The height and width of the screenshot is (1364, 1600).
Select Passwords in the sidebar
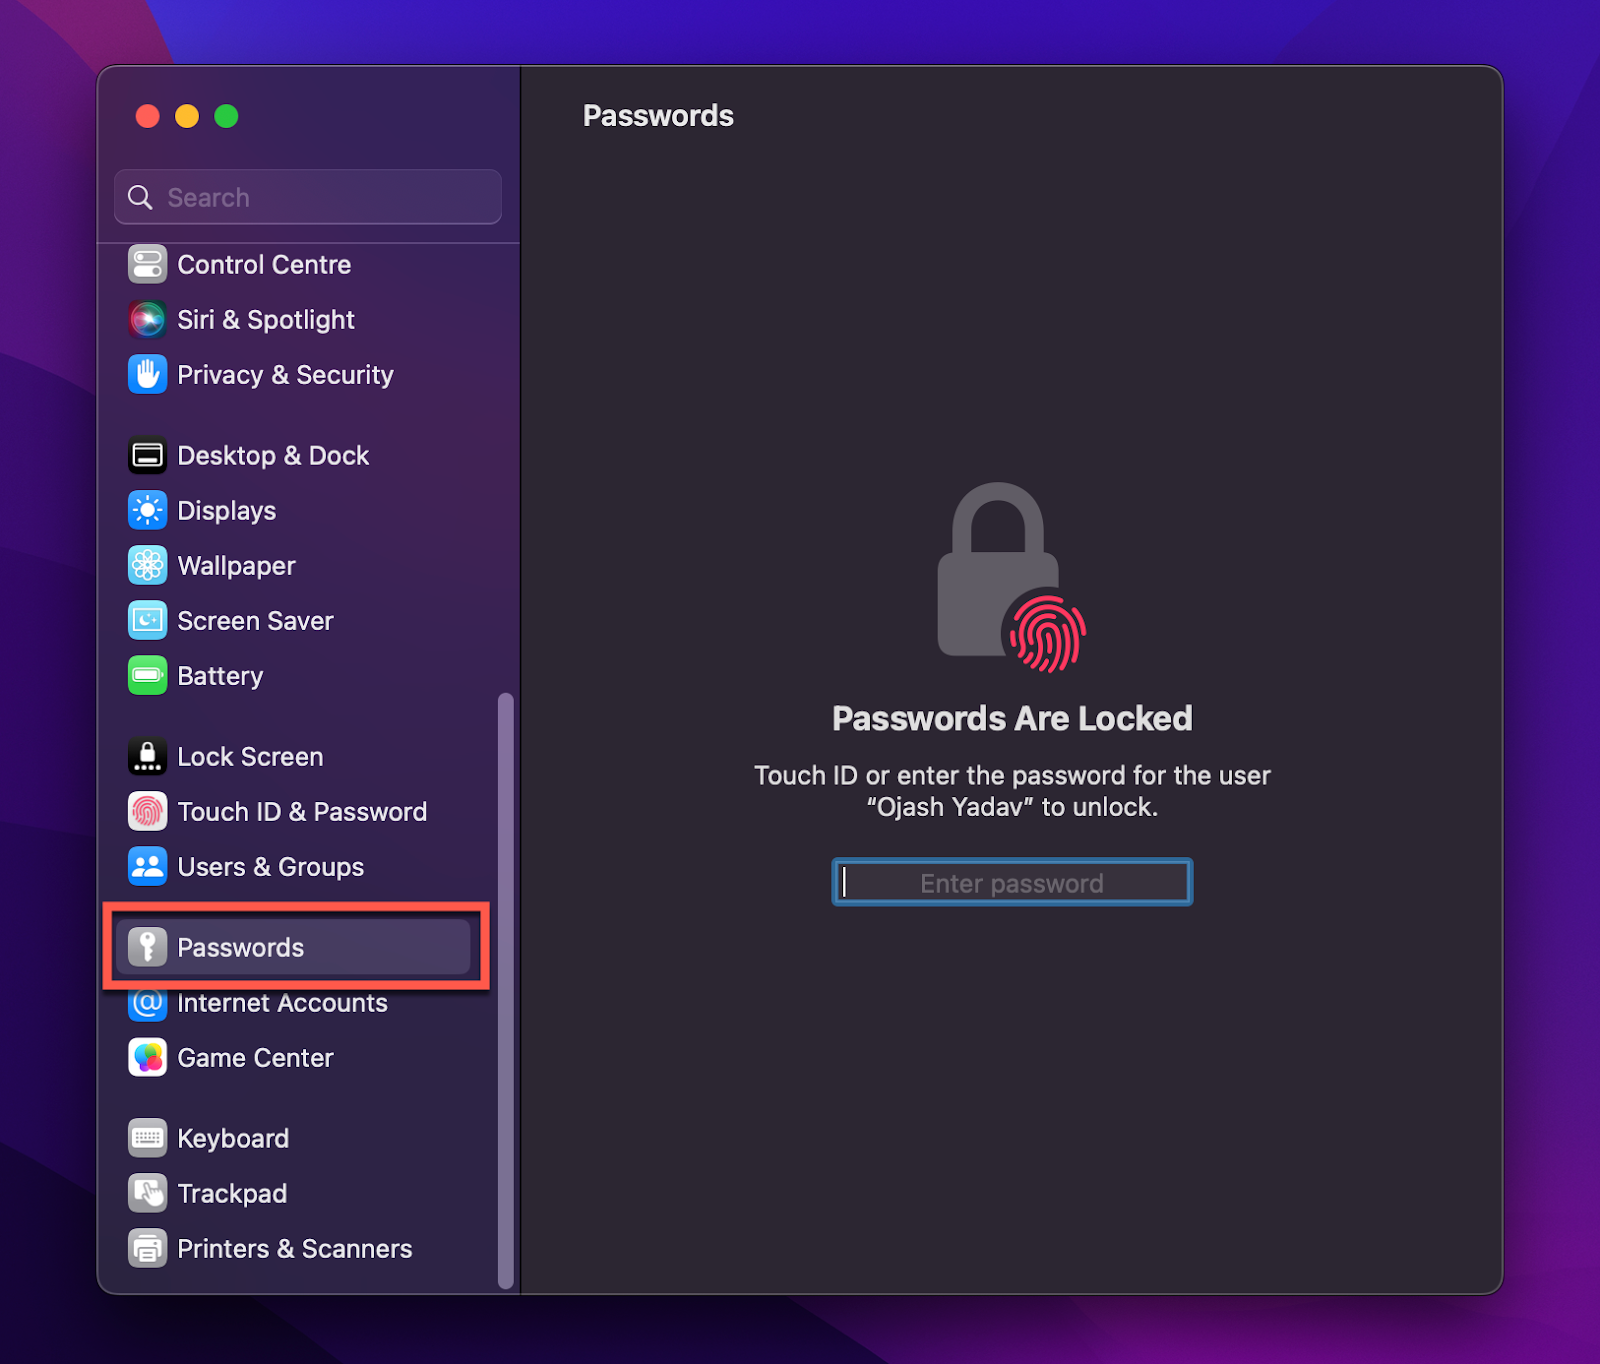(293, 947)
